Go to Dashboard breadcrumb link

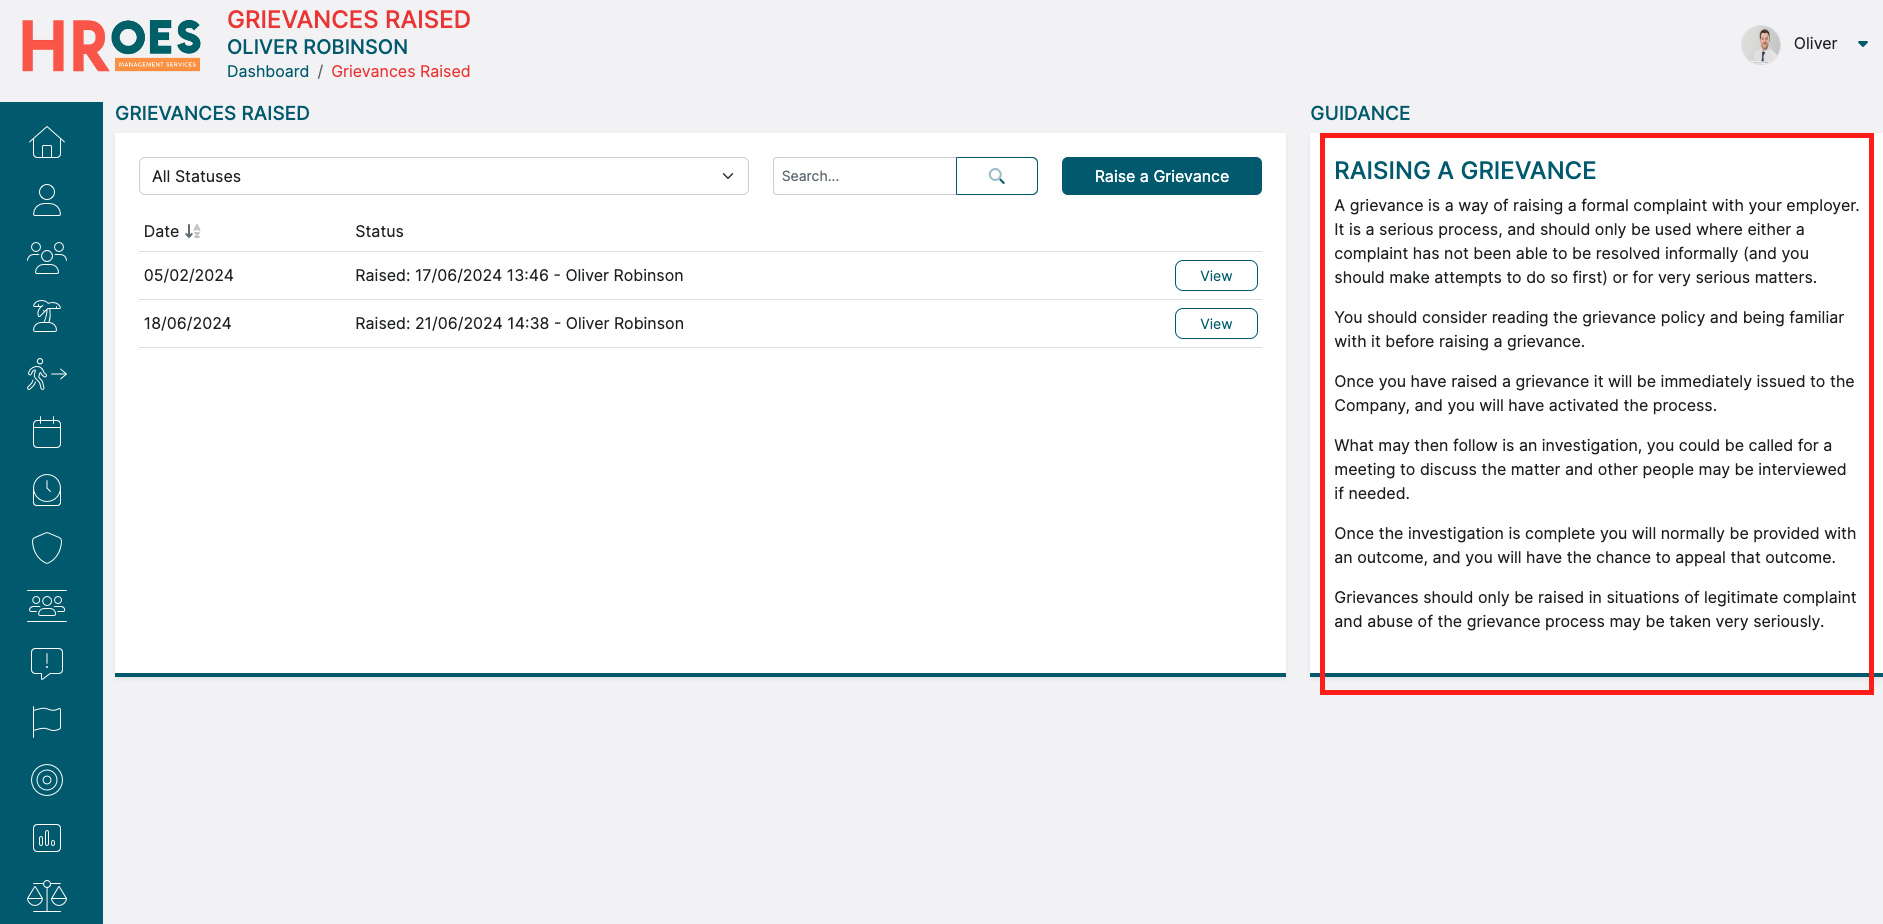pos(268,72)
